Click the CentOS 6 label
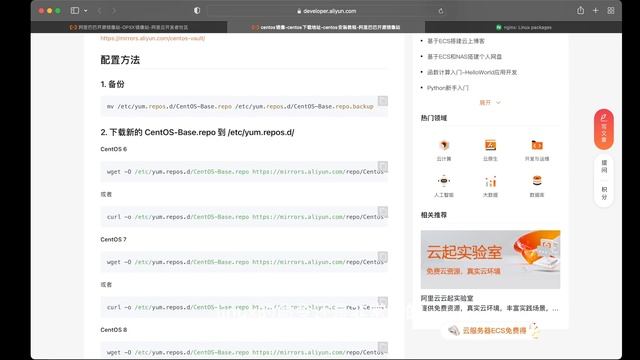 (113, 149)
